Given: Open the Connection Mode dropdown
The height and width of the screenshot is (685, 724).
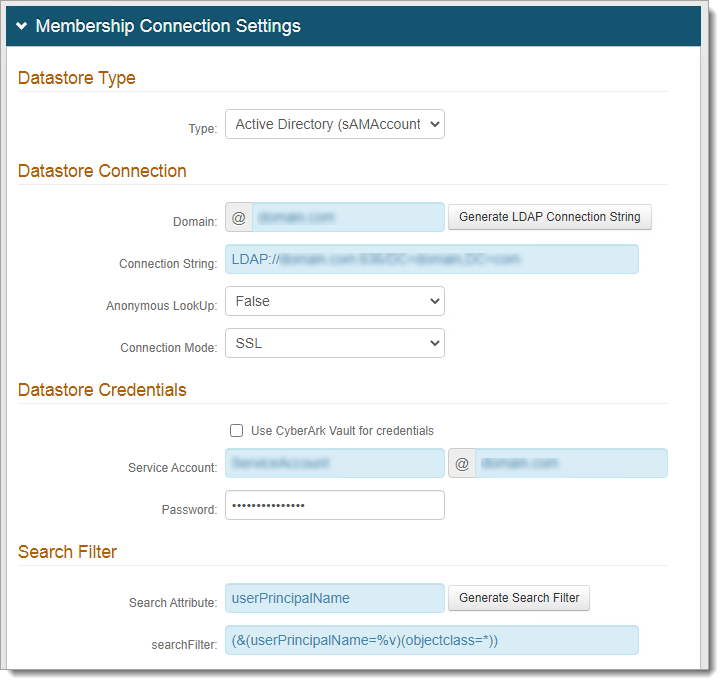Looking at the screenshot, I should (x=335, y=343).
